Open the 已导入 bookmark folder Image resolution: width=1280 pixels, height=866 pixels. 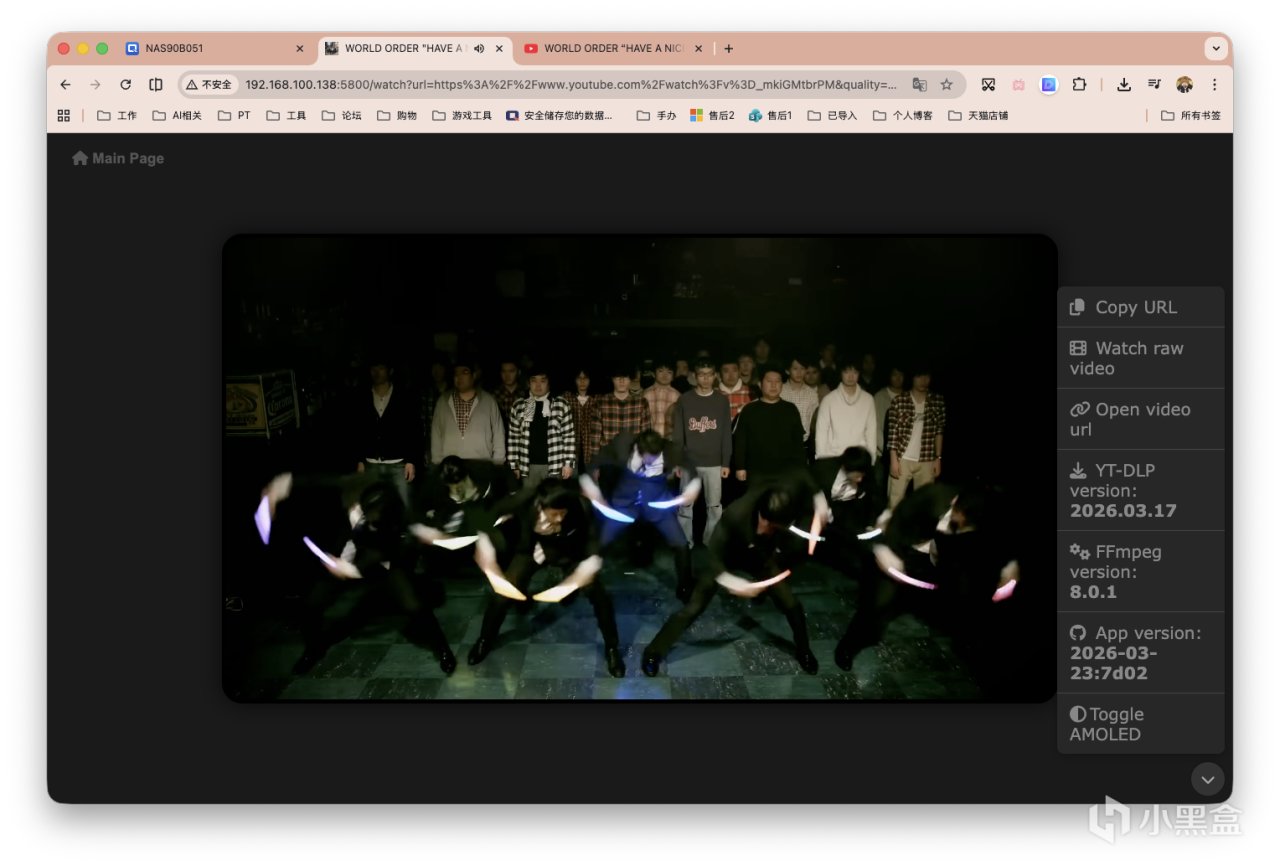point(832,115)
